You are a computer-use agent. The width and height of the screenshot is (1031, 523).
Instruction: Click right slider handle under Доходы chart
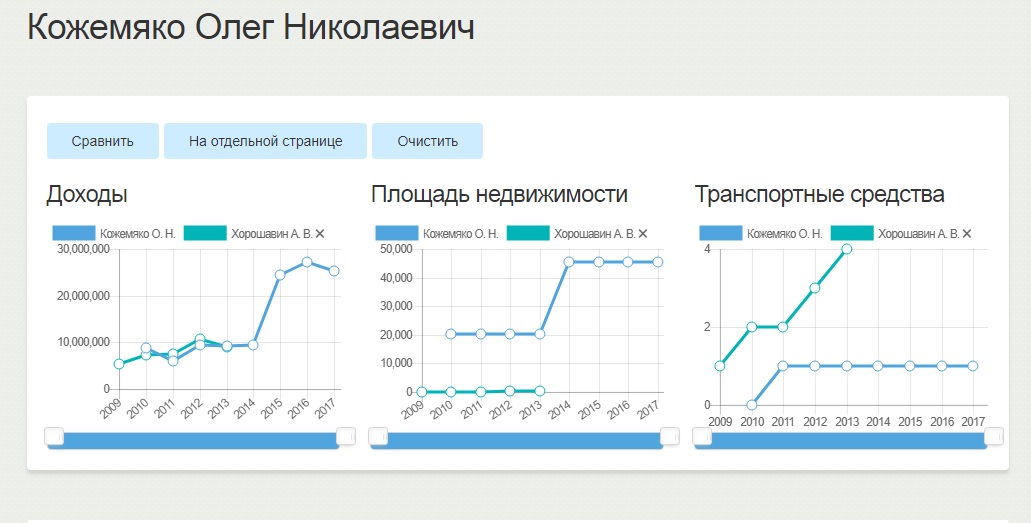point(345,436)
